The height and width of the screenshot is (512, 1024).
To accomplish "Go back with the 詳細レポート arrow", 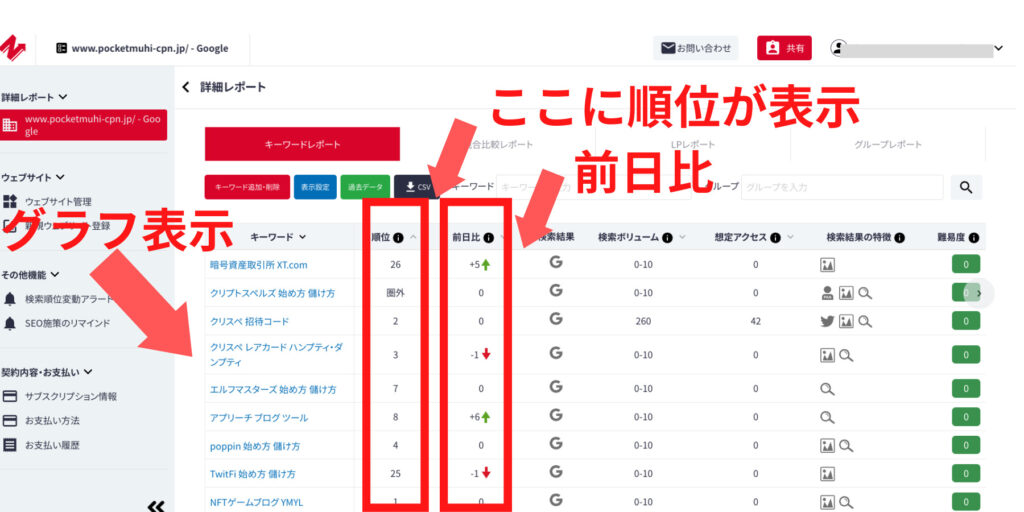I will pos(185,87).
